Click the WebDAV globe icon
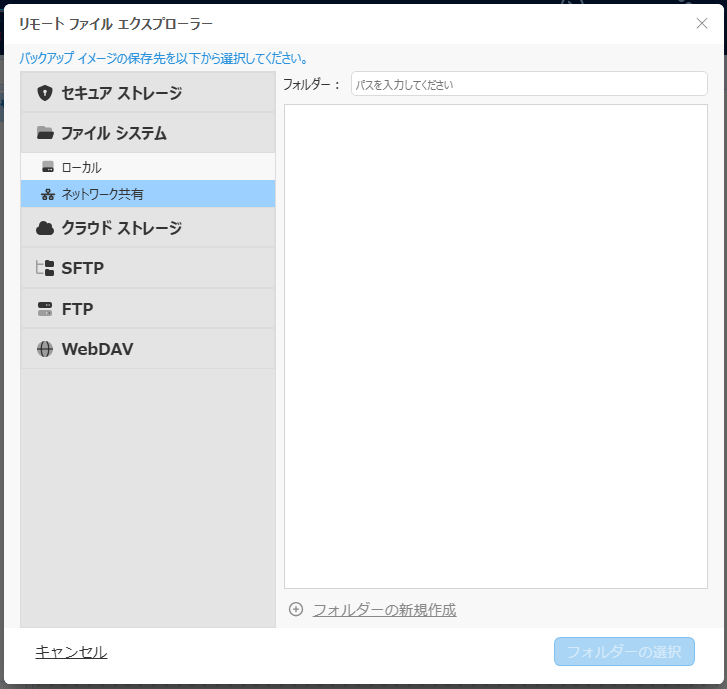This screenshot has height=689, width=727. pyautogui.click(x=45, y=349)
